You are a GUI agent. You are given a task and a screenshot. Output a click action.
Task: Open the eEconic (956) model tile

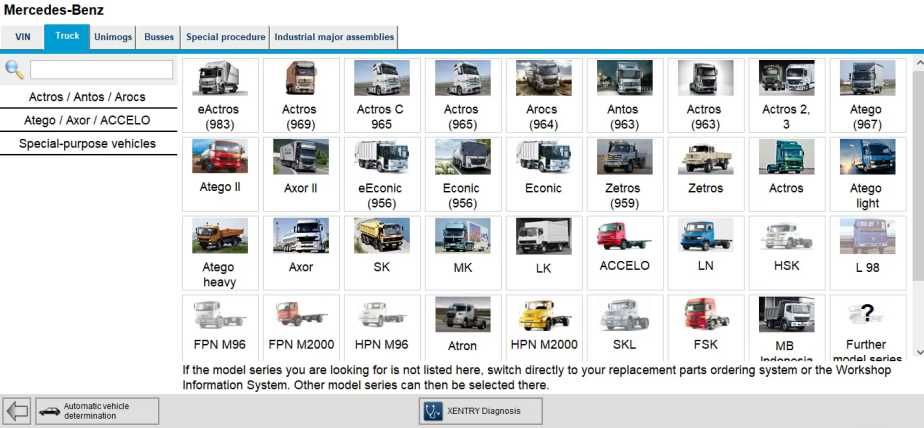(382, 174)
